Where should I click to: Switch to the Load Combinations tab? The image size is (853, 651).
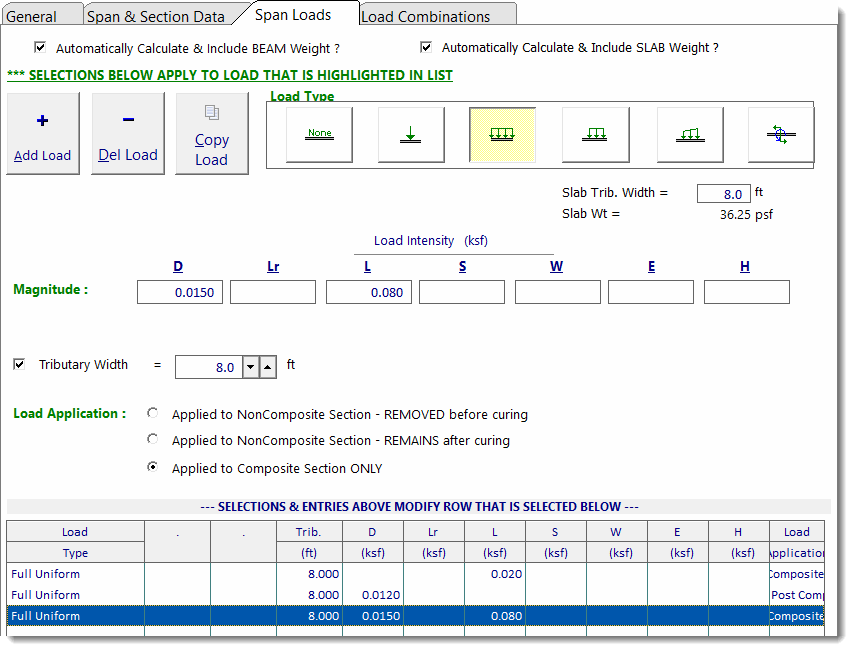(437, 15)
